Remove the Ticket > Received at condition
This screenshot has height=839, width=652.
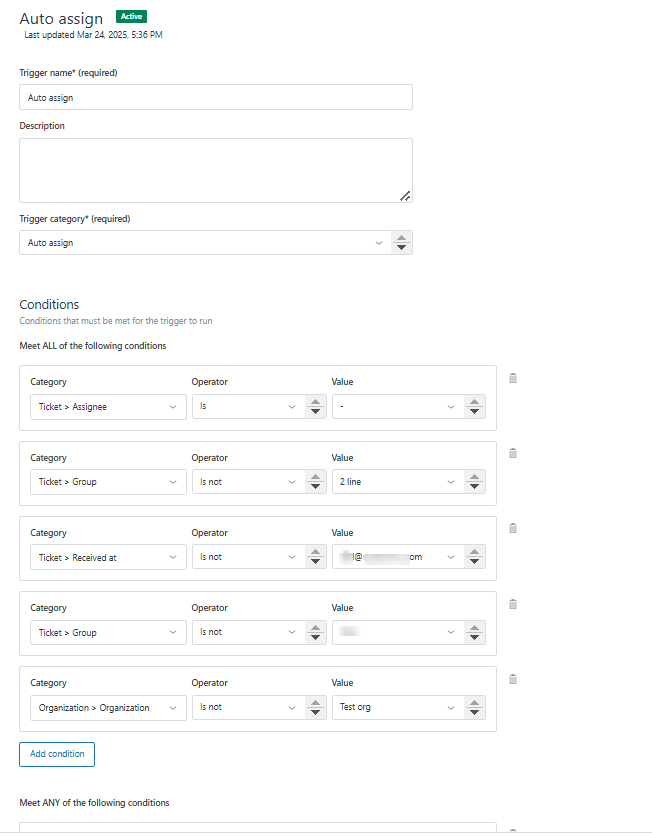513,528
